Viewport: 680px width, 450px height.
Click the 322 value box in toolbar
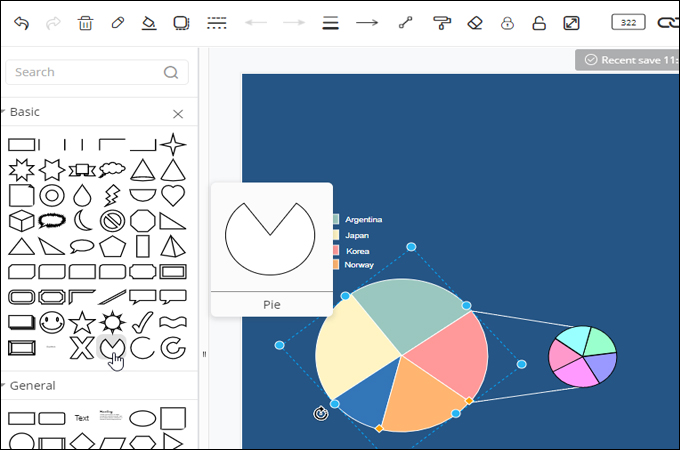(628, 22)
